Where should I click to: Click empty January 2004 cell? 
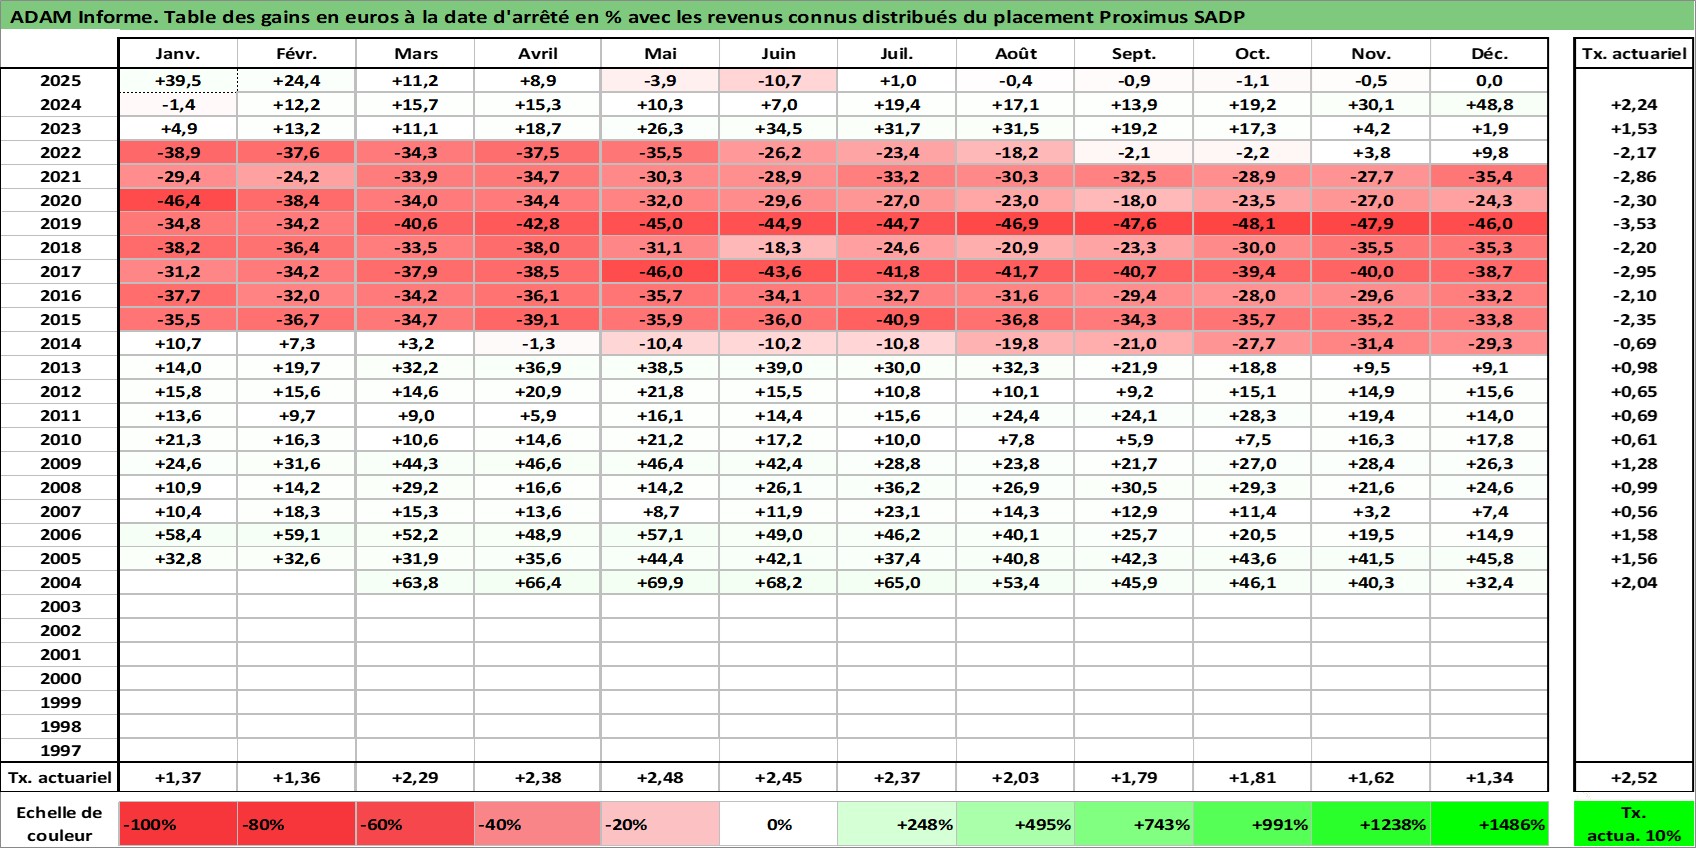(178, 583)
